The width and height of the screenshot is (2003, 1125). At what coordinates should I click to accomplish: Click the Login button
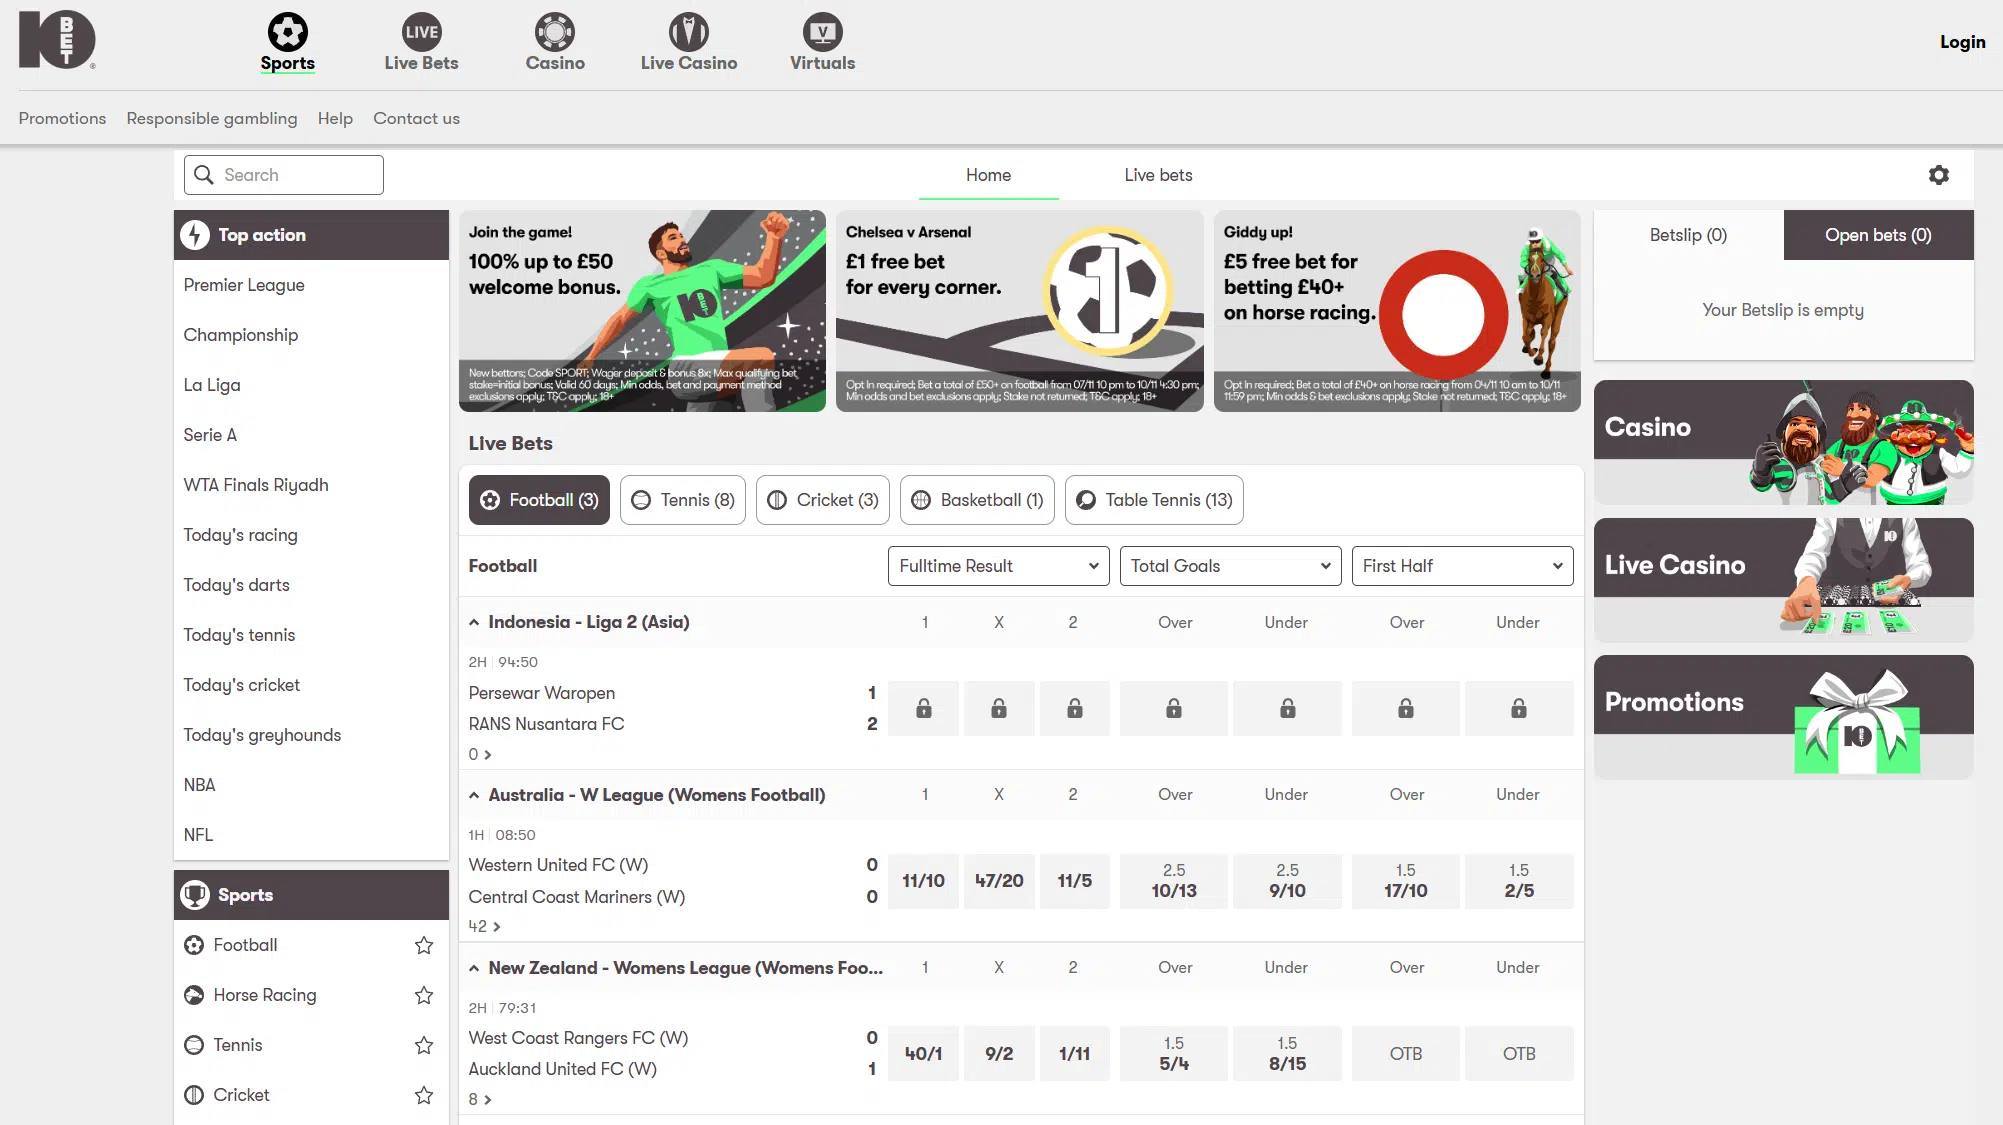pyautogui.click(x=1962, y=42)
